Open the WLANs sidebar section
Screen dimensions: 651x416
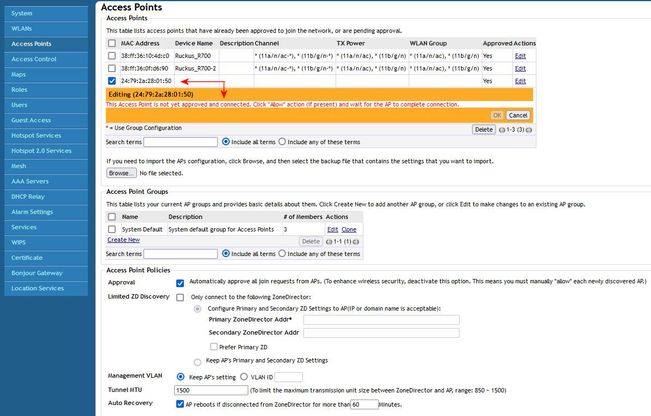[x=21, y=28]
